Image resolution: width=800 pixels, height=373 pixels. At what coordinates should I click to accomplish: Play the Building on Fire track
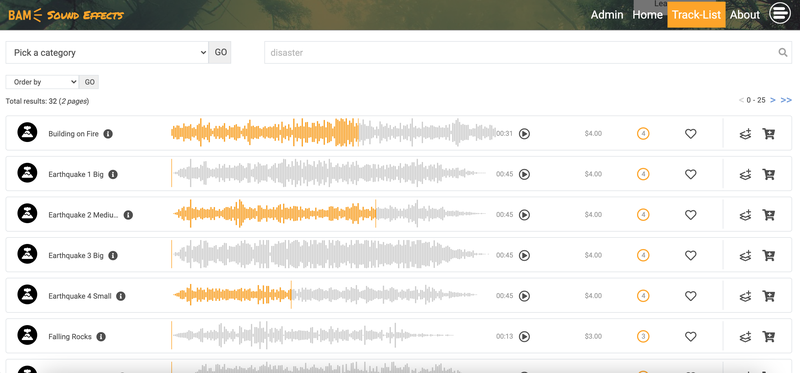(524, 134)
